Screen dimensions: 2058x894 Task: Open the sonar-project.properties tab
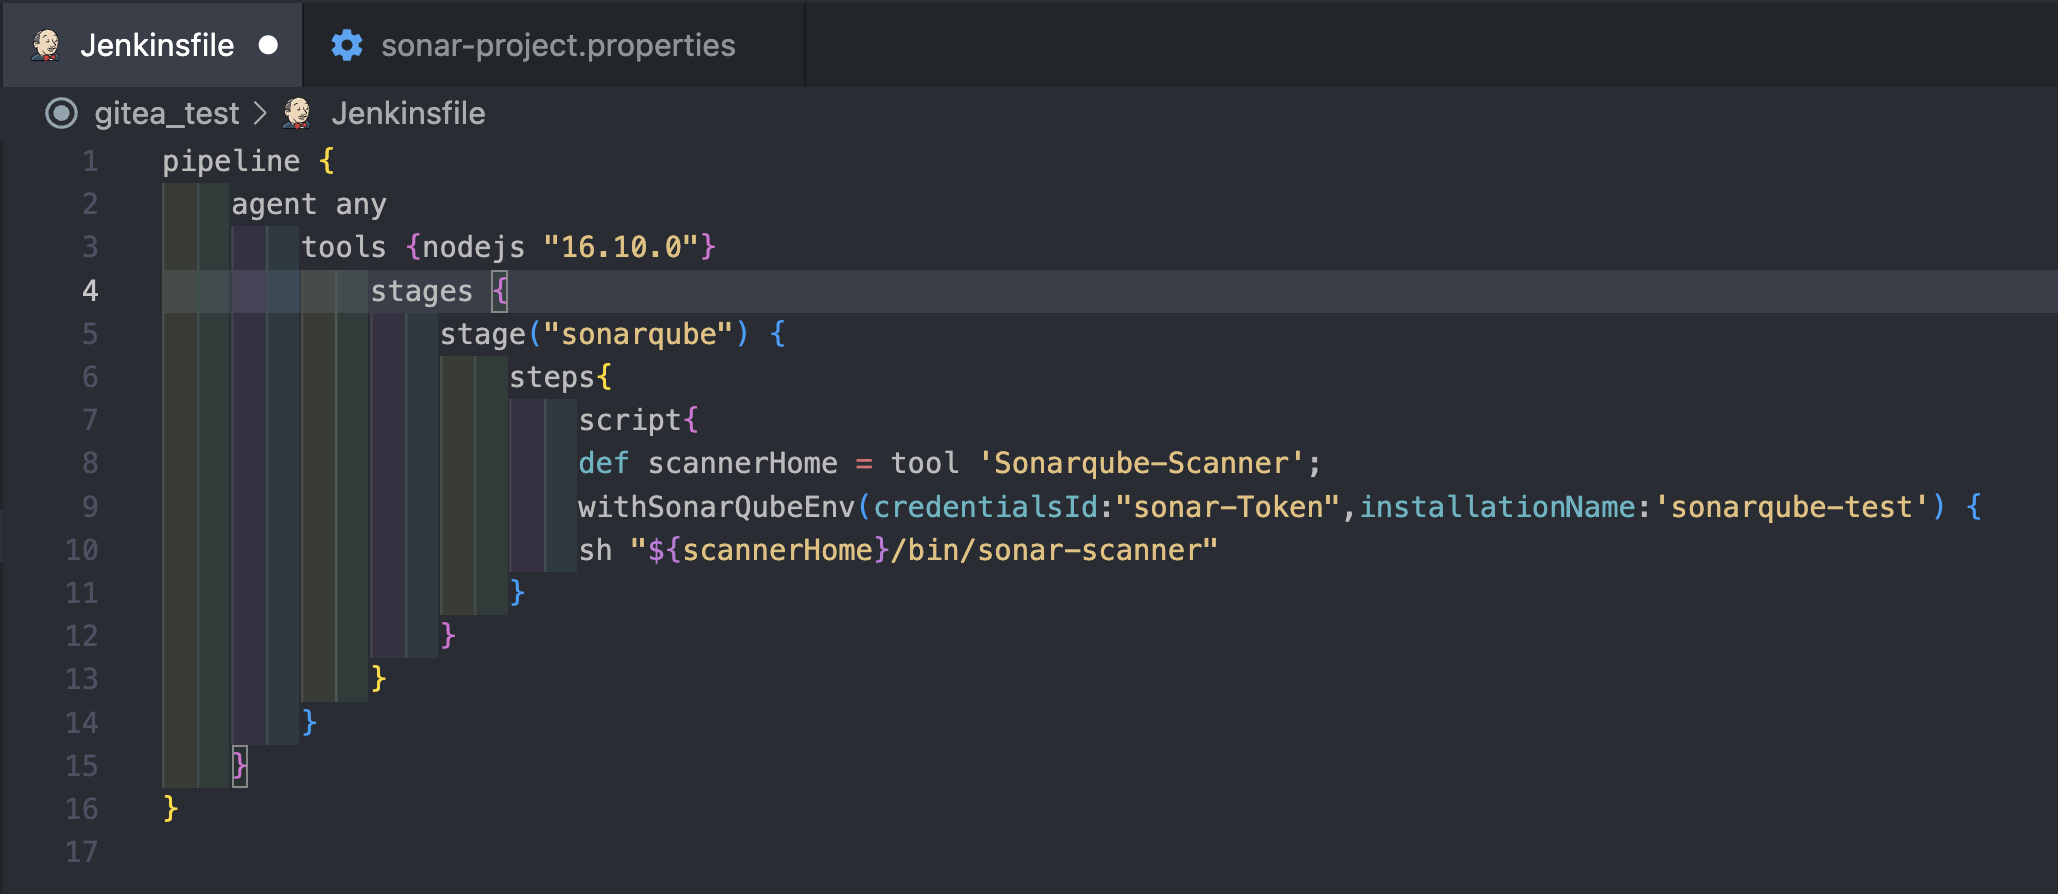pos(555,45)
